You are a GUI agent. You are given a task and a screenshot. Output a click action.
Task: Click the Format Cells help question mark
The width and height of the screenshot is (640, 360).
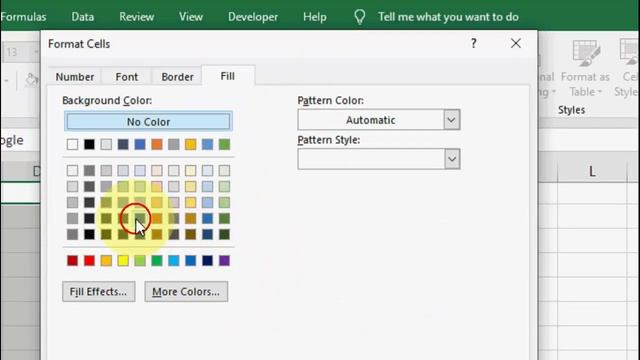pyautogui.click(x=473, y=43)
